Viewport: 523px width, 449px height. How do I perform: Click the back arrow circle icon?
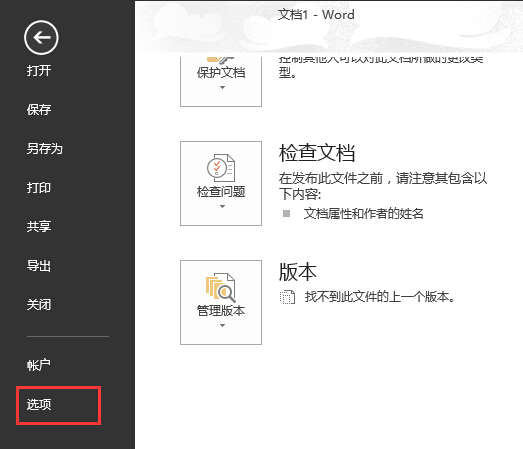click(x=41, y=37)
